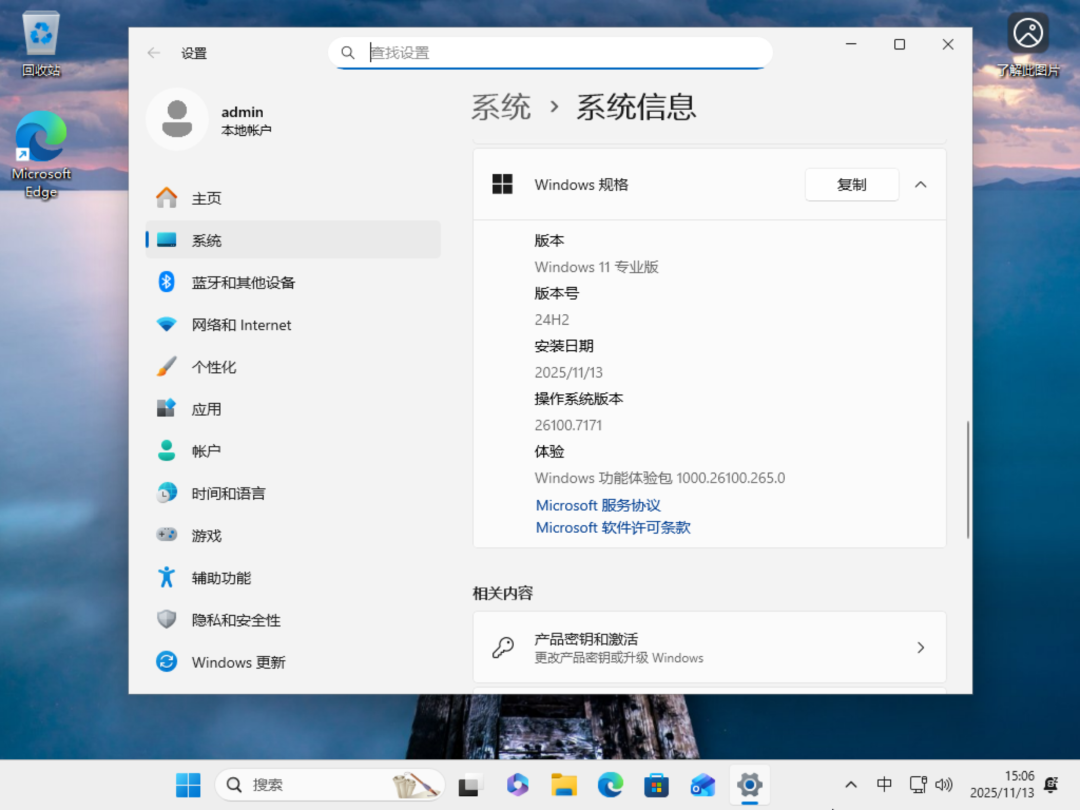Click the Bluetooth icon in the sidebar

[x=167, y=282]
